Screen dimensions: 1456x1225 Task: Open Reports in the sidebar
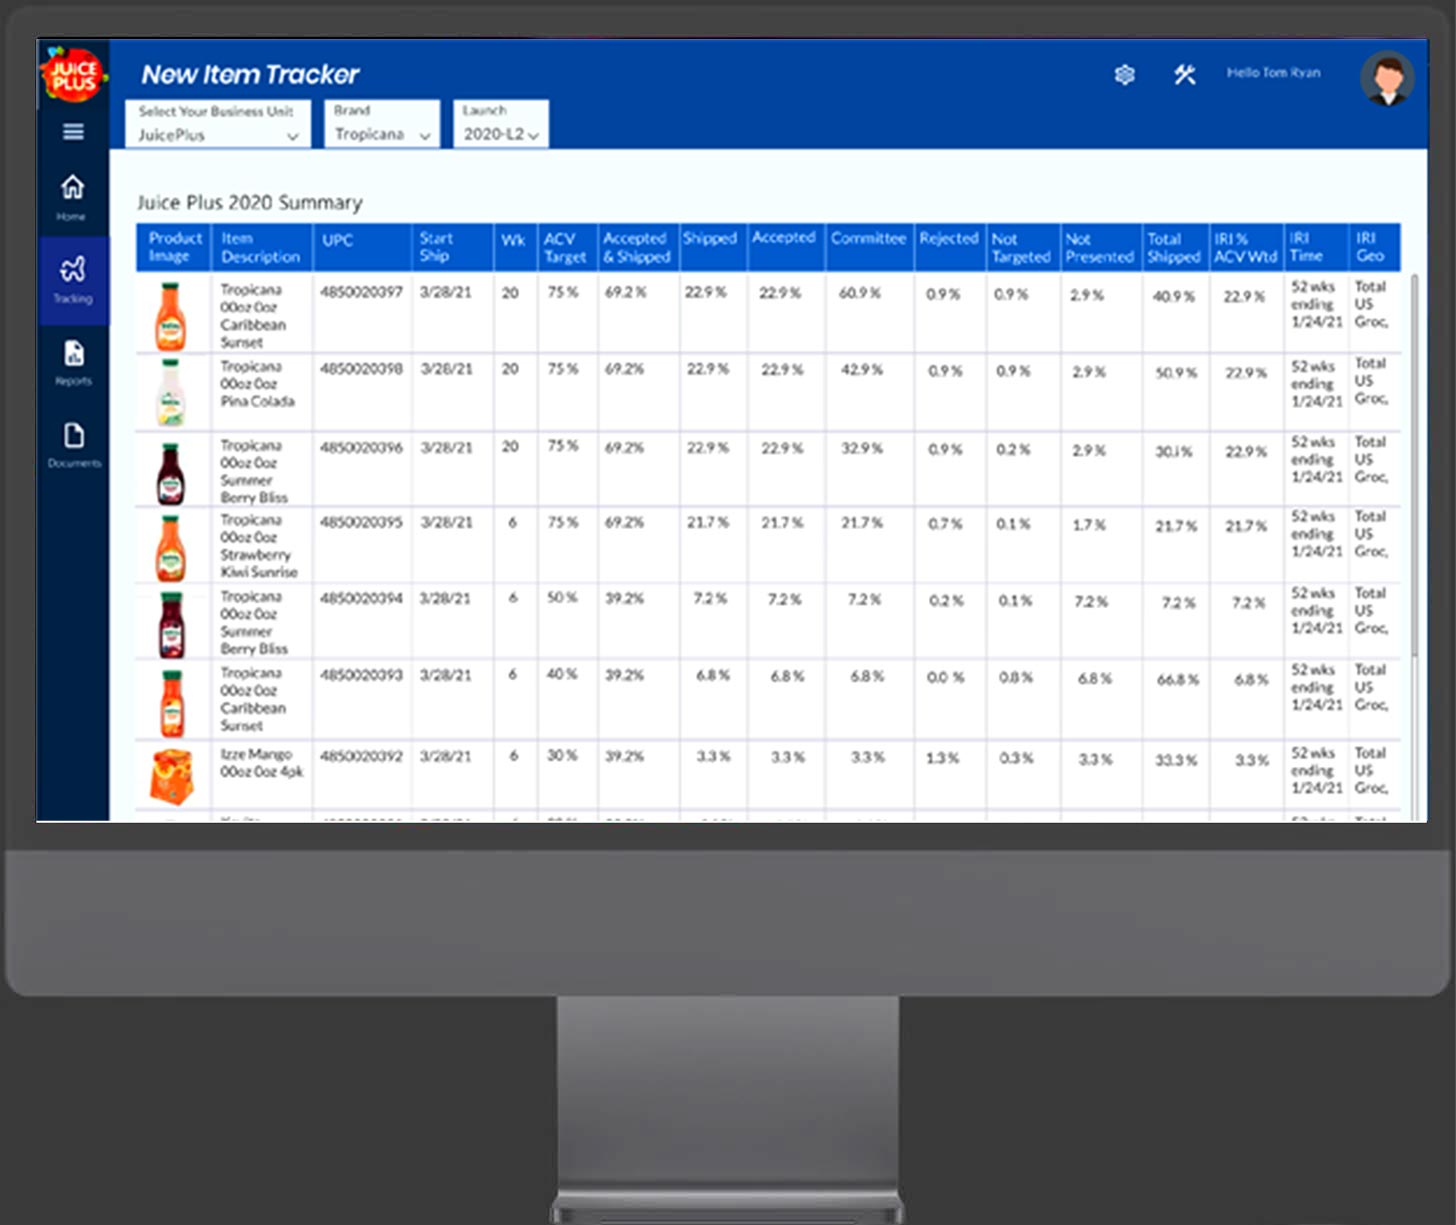73,362
